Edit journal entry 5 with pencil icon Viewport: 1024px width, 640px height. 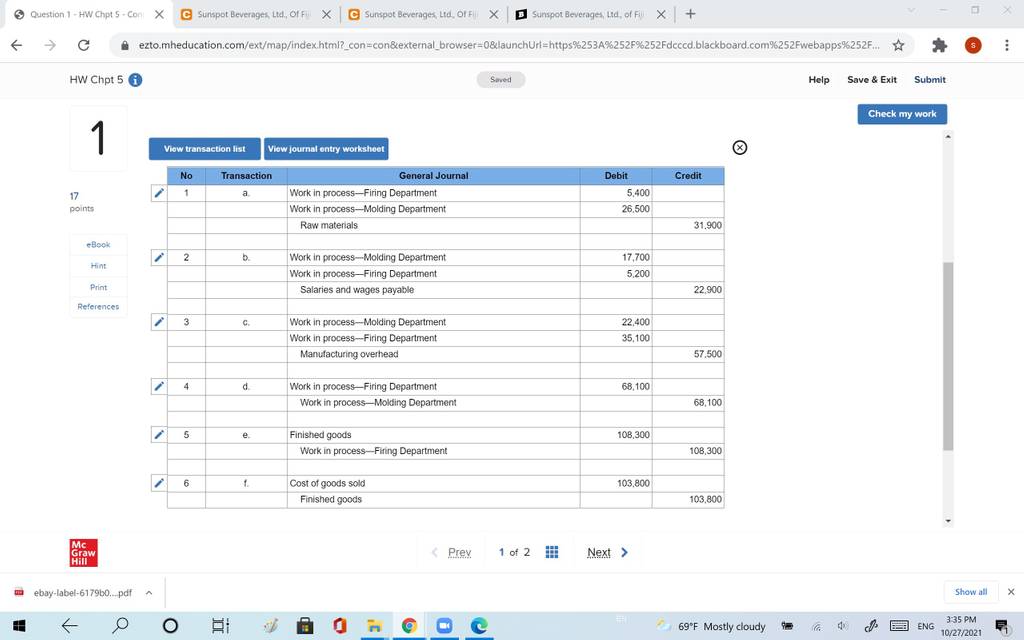(159, 434)
